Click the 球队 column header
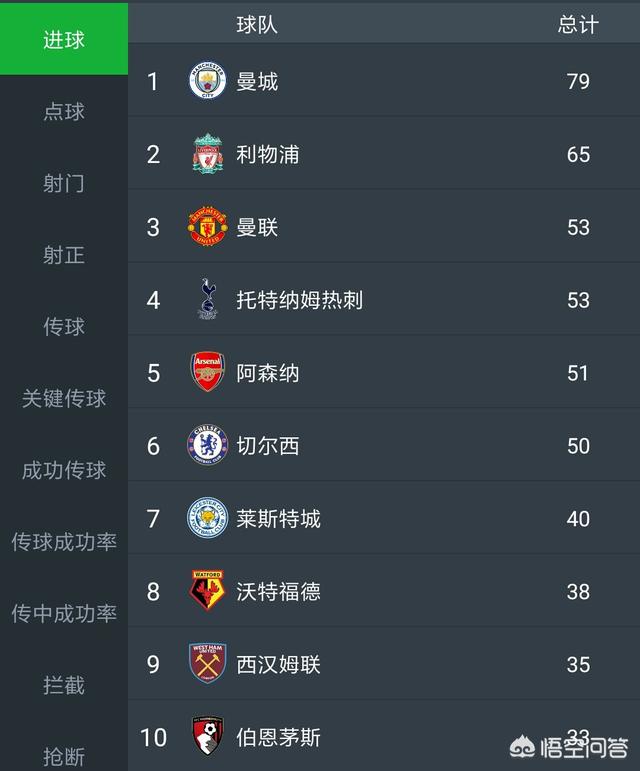640x771 pixels. pyautogui.click(x=257, y=25)
